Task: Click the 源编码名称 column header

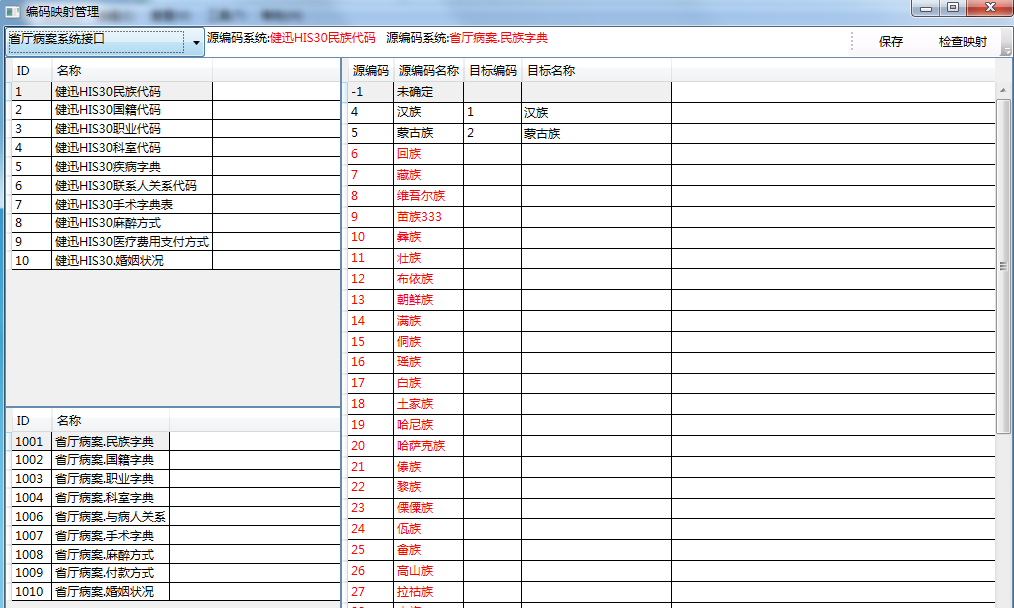Action: point(429,71)
